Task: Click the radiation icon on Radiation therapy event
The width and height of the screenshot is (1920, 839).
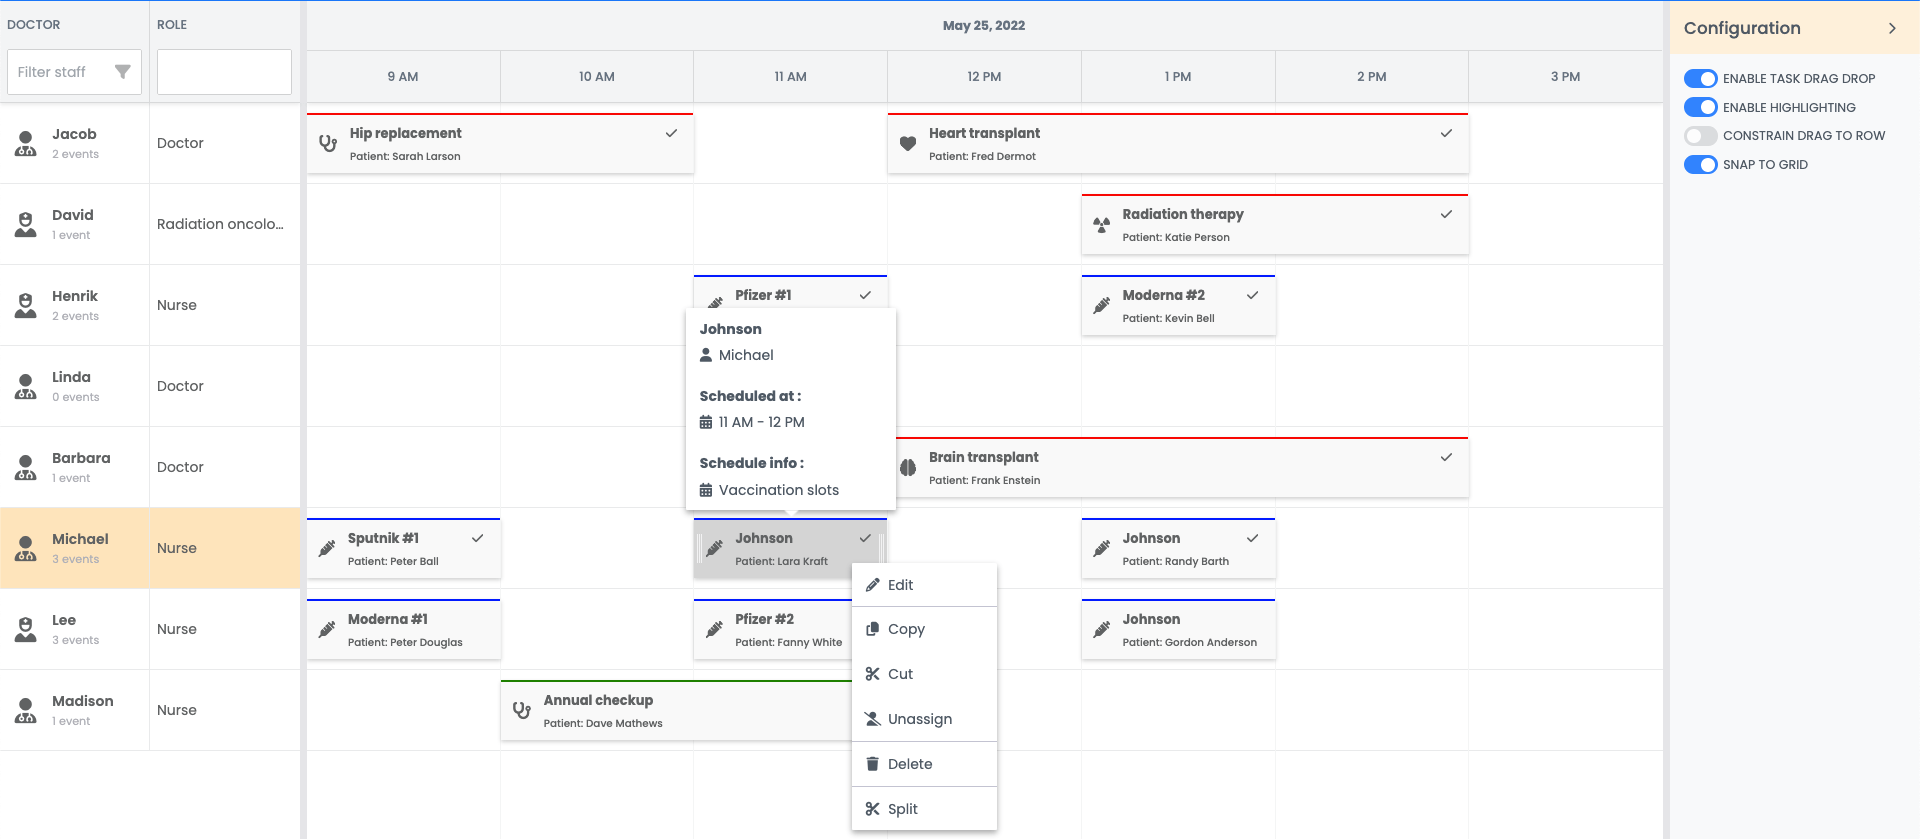Action: [1101, 224]
